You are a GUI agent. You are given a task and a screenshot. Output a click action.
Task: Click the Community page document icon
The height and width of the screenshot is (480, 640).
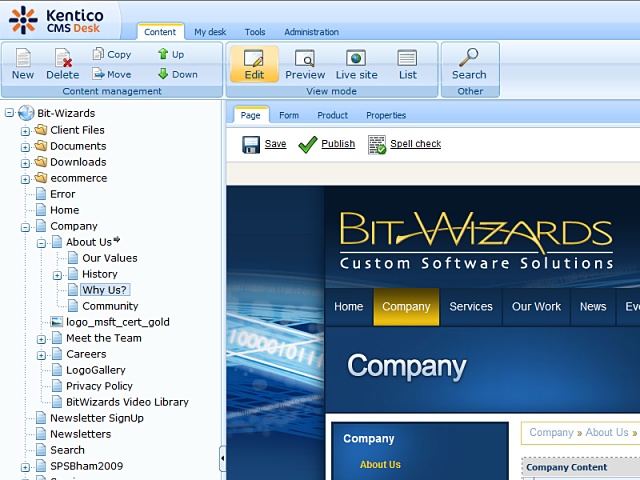point(73,306)
